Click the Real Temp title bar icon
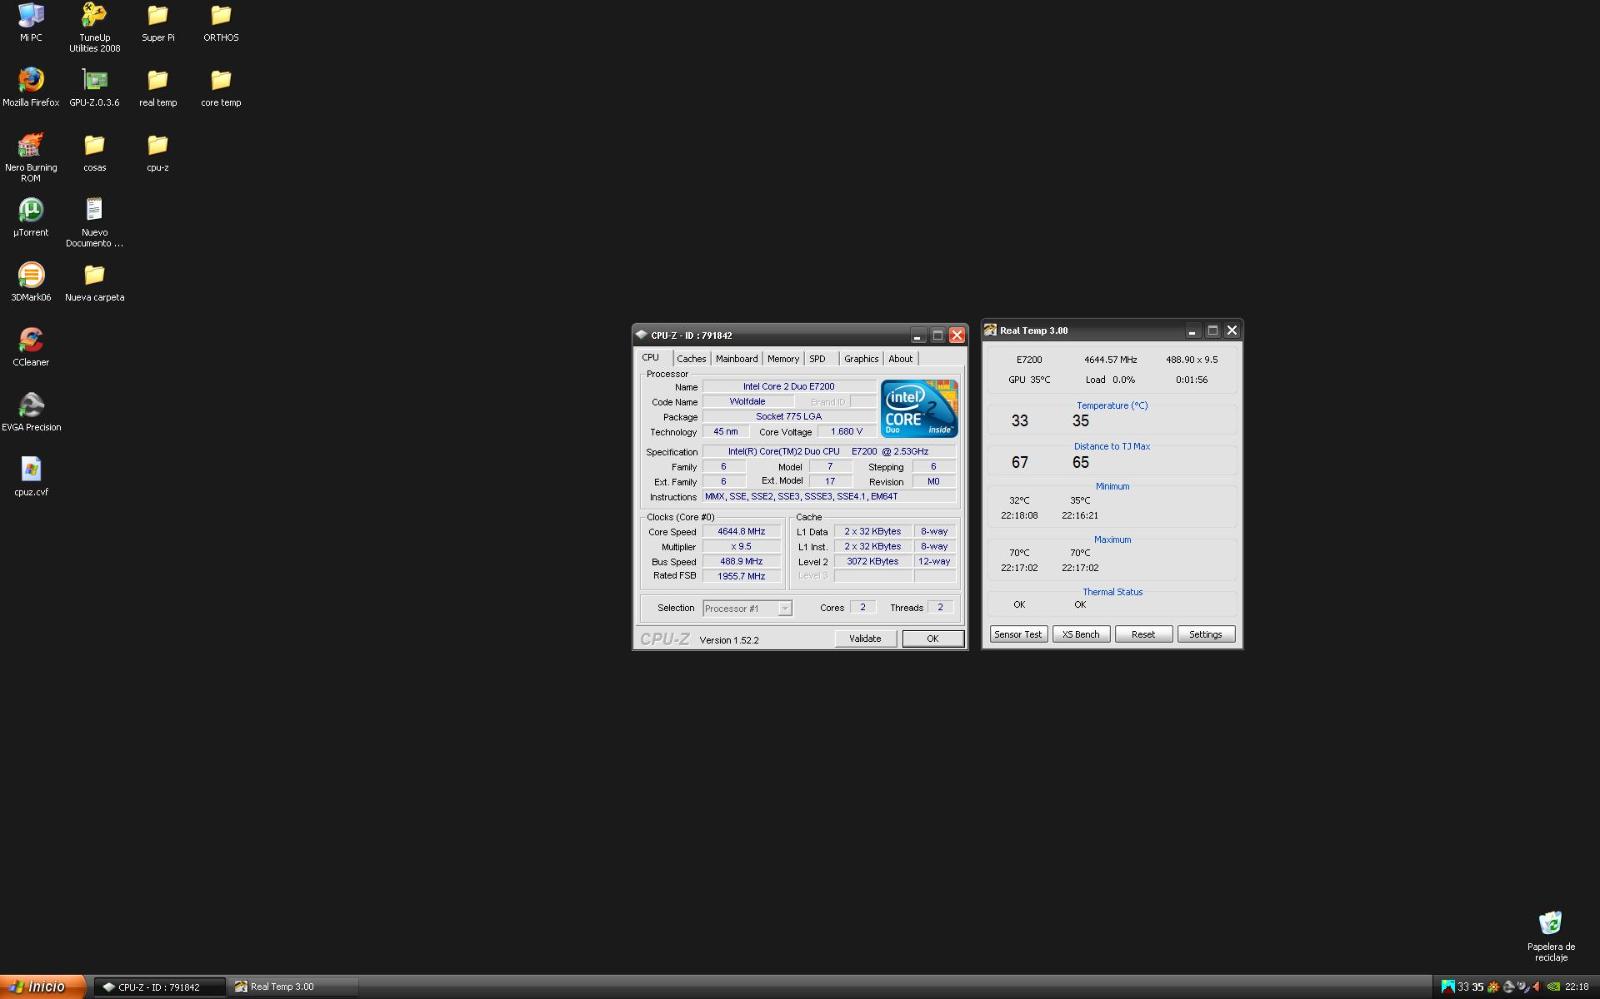The height and width of the screenshot is (999, 1600). (x=990, y=330)
